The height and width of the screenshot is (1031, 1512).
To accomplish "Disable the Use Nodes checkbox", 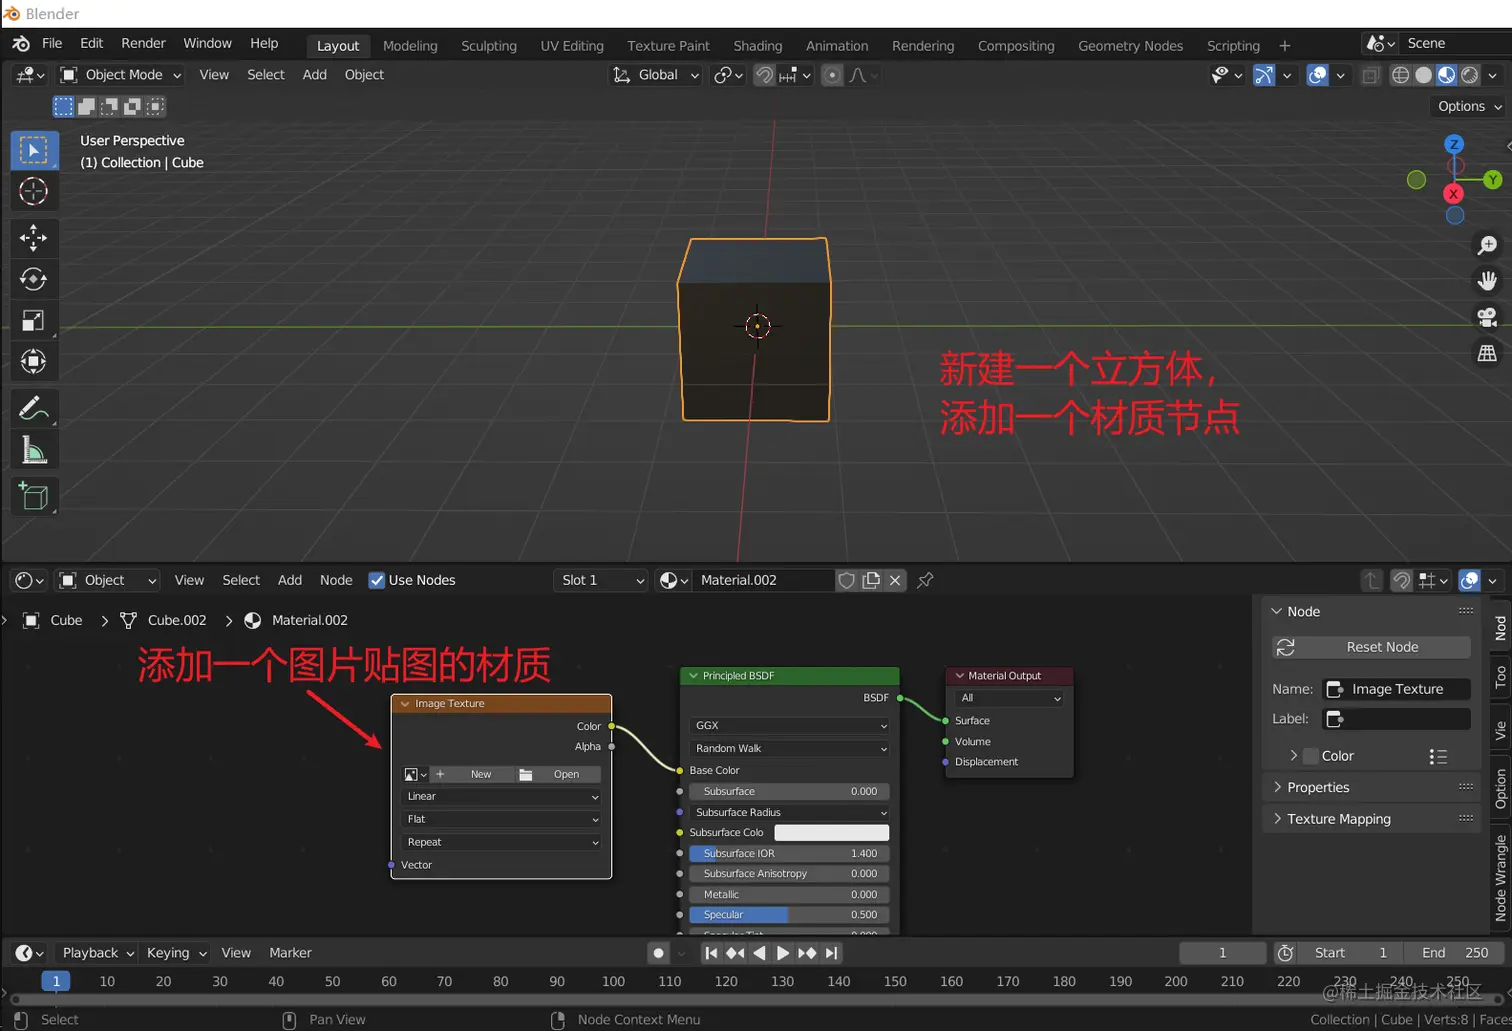I will (x=377, y=580).
